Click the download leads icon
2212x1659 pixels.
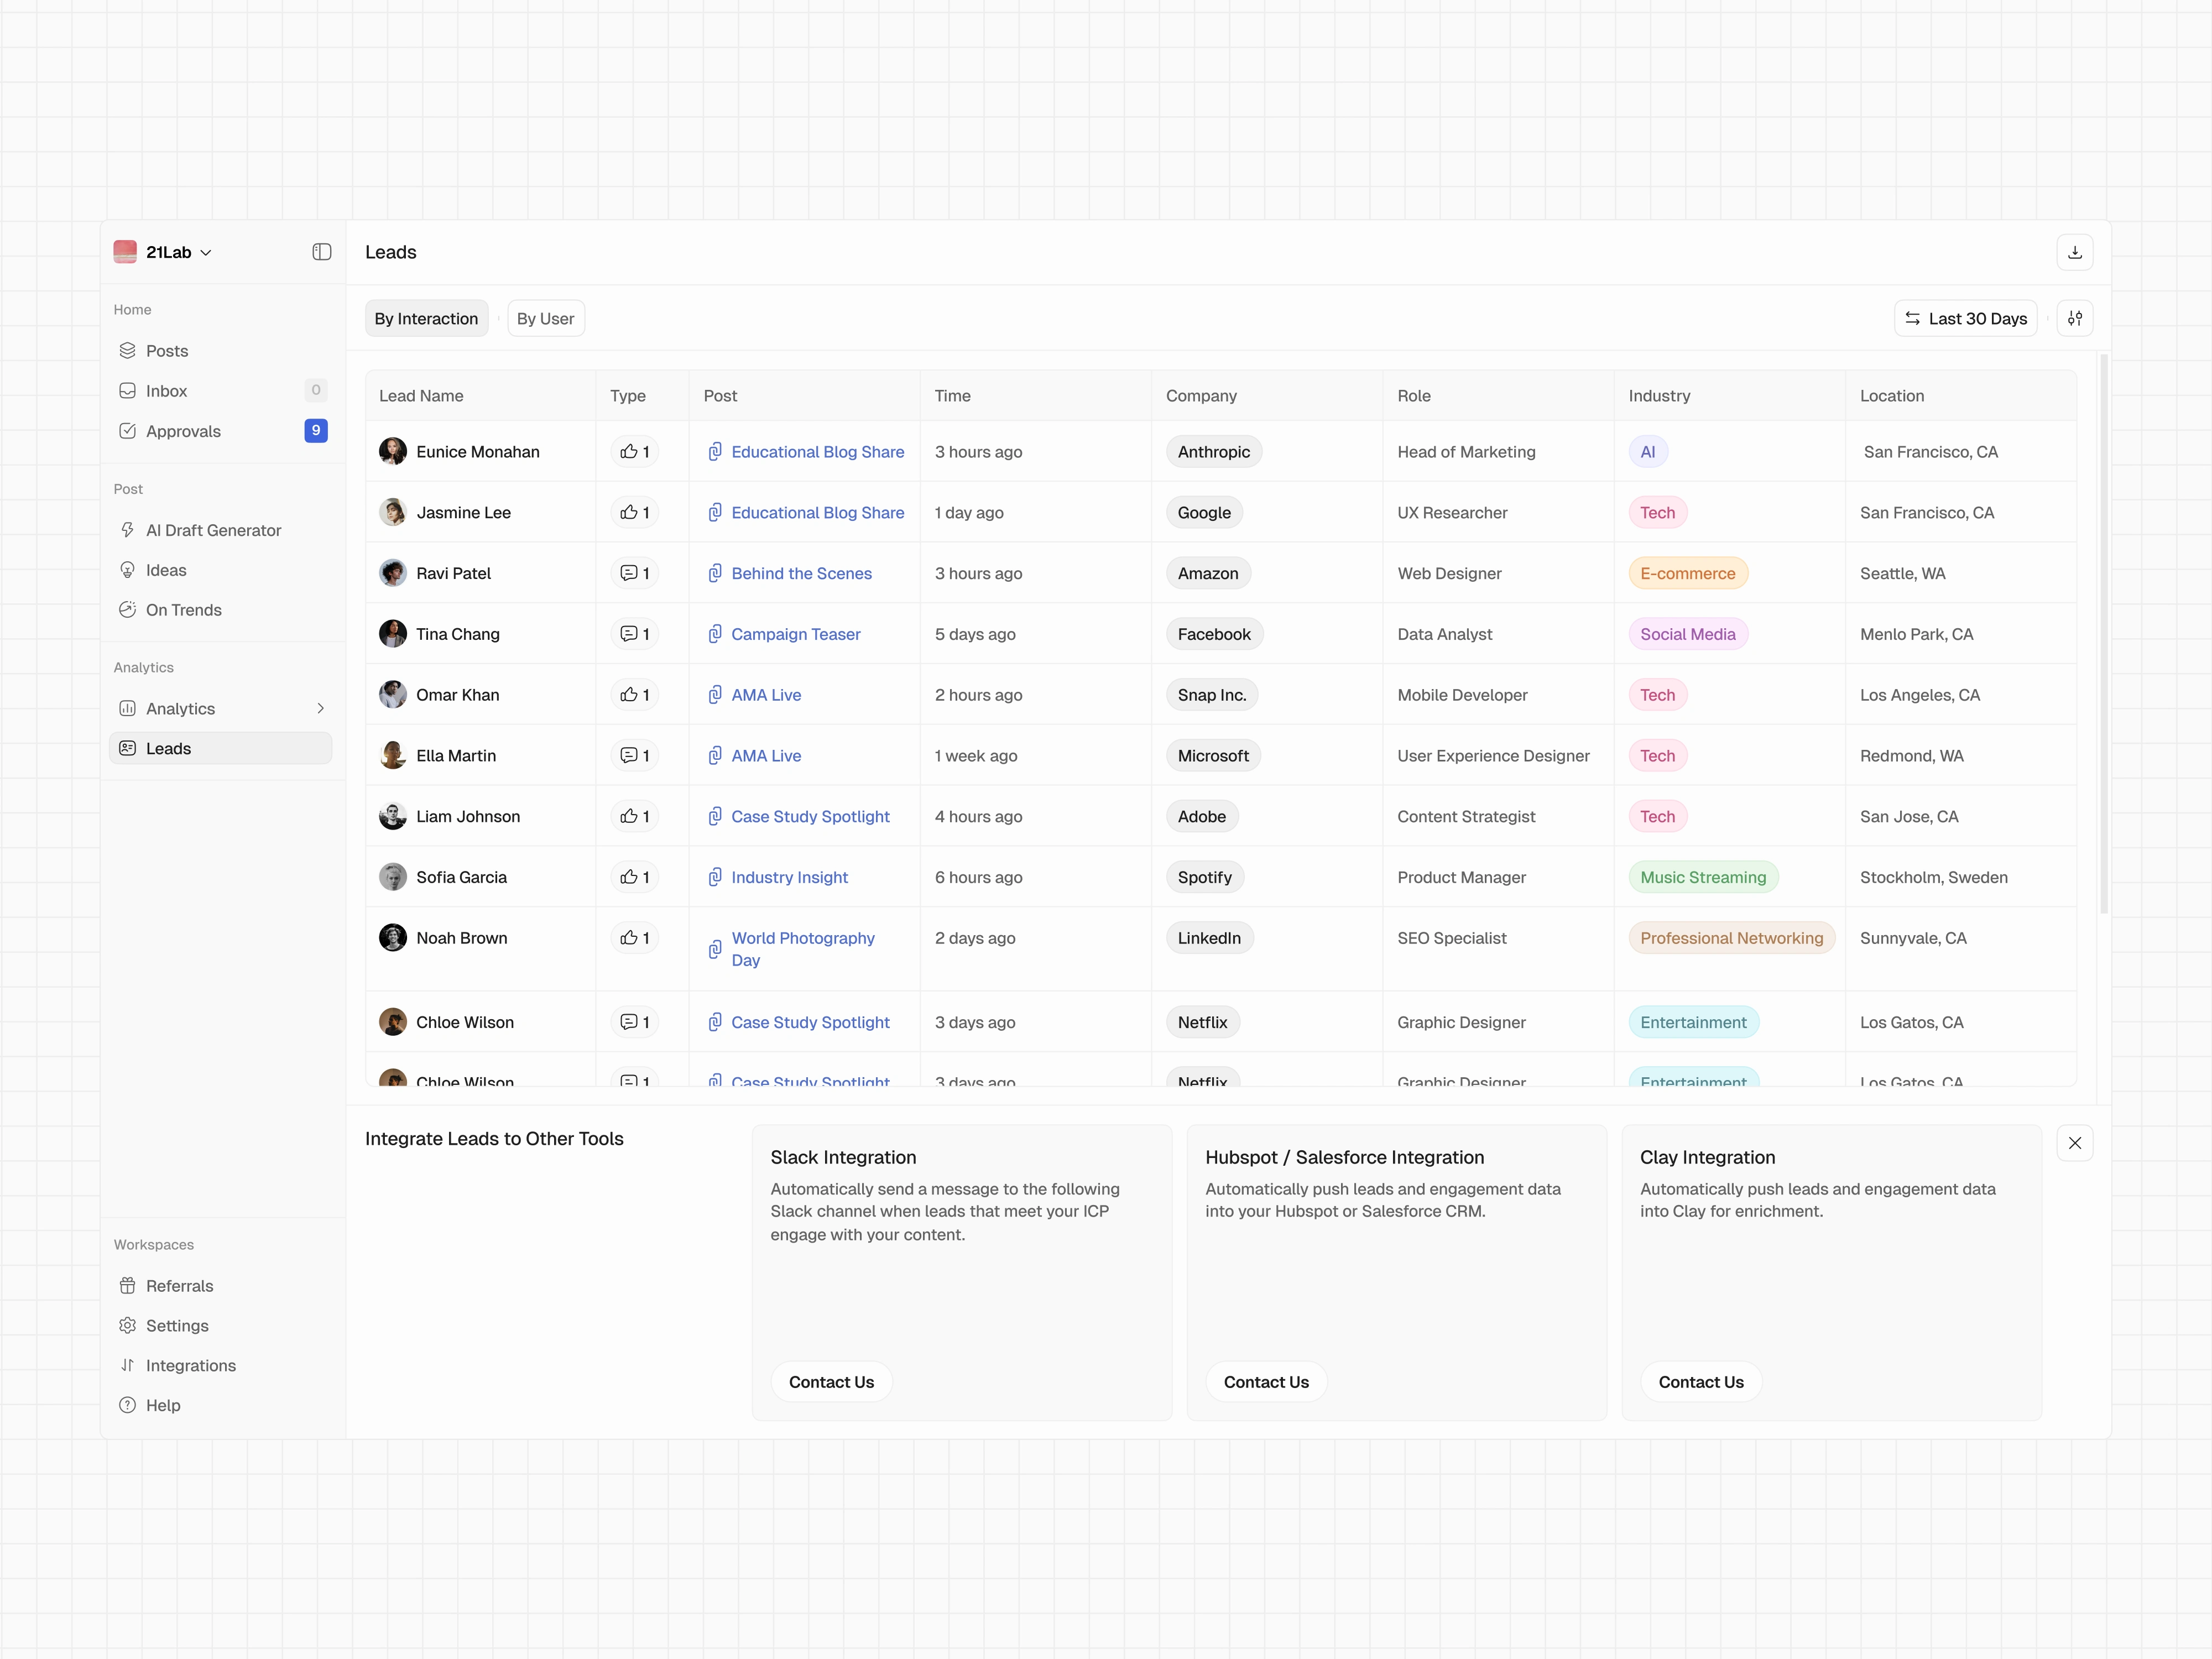point(2074,252)
